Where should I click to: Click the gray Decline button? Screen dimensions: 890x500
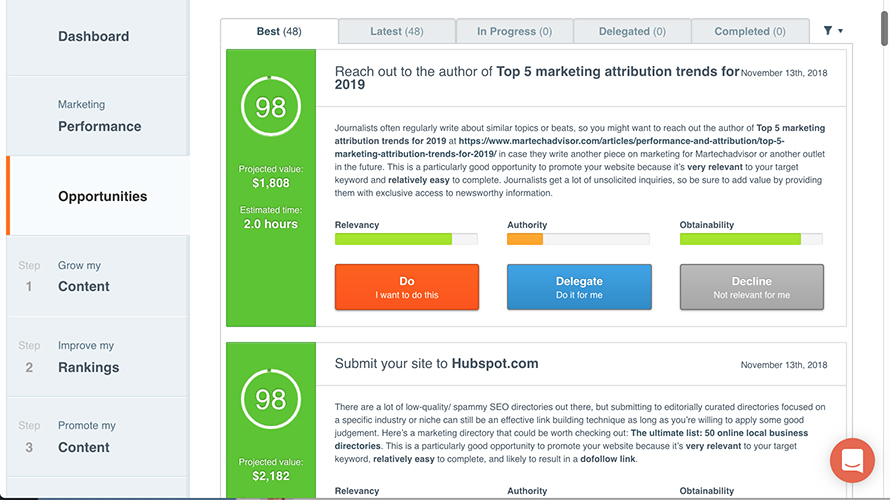pos(751,287)
